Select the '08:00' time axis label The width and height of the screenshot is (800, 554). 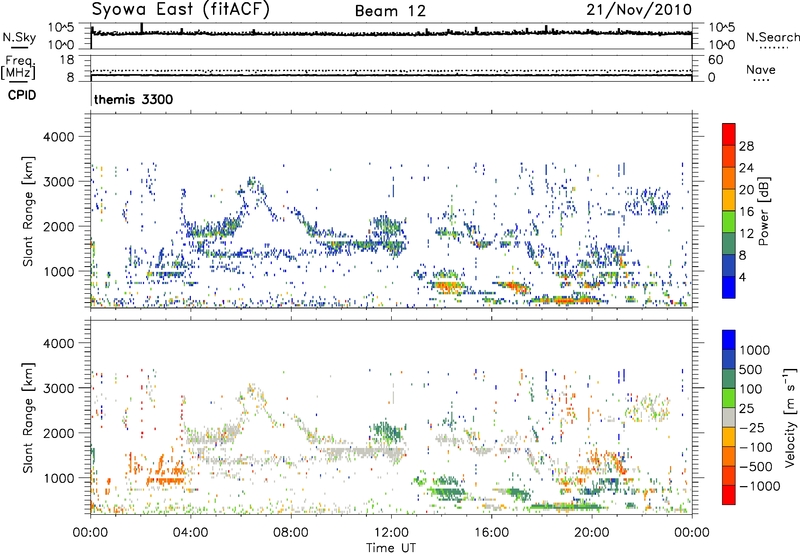291,533
